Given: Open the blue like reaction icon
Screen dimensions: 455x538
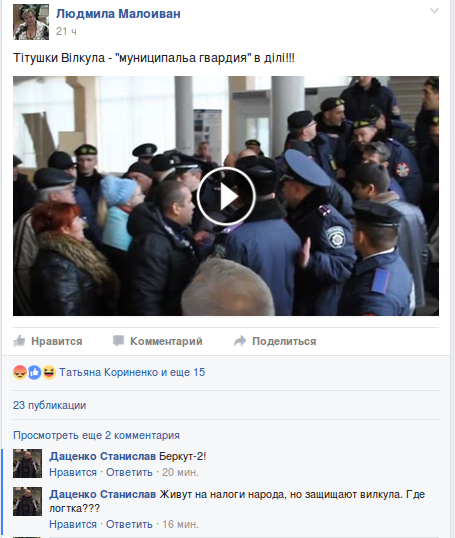Looking at the screenshot, I should point(34,372).
